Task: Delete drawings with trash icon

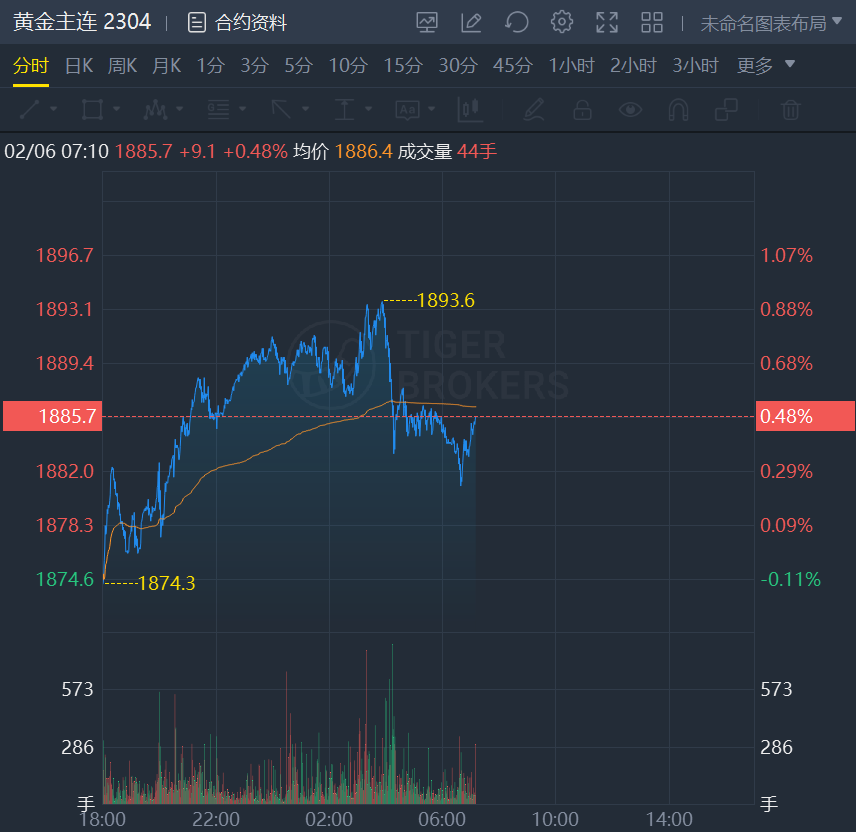Action: pyautogui.click(x=791, y=109)
